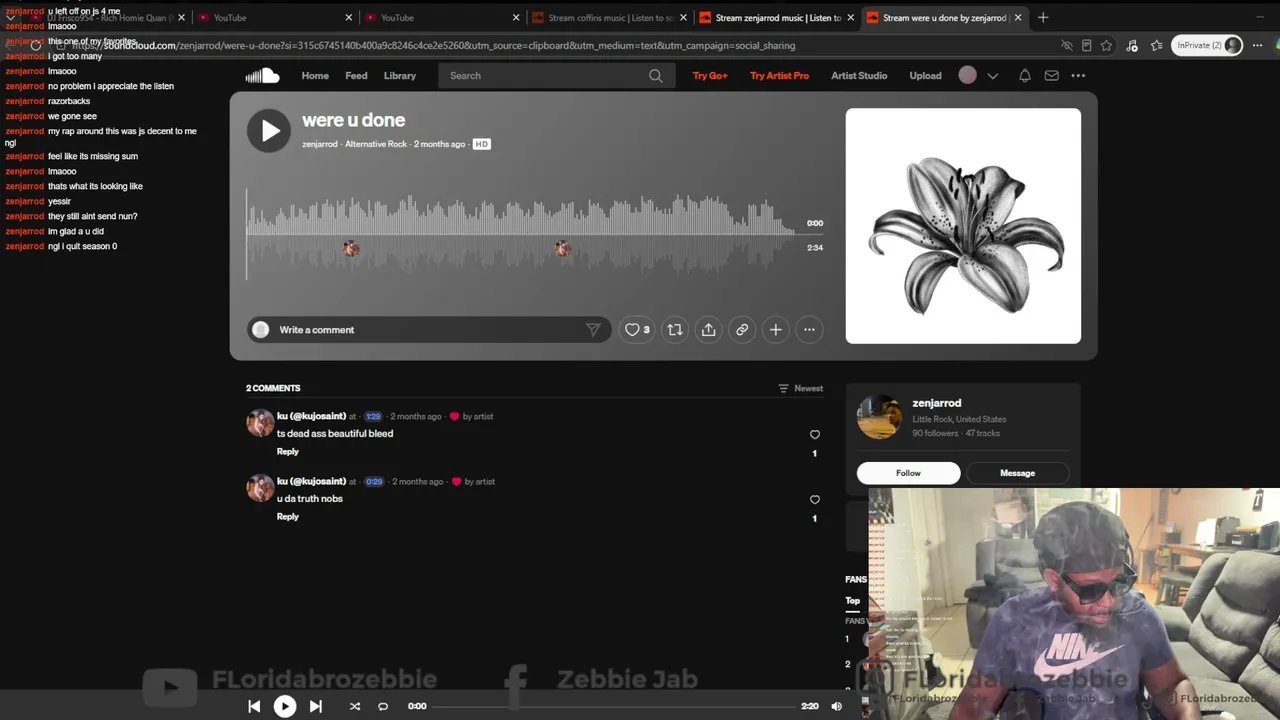This screenshot has width=1280, height=720.
Task: Share the track
Action: pos(708,330)
